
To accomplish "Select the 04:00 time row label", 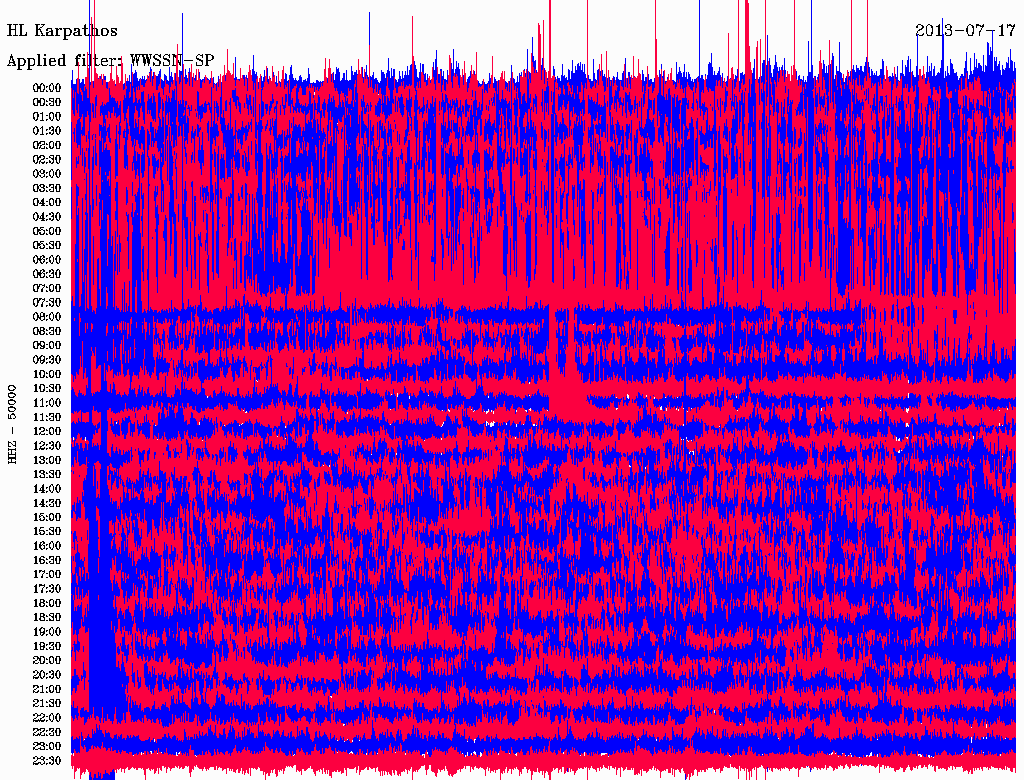I will click(47, 203).
